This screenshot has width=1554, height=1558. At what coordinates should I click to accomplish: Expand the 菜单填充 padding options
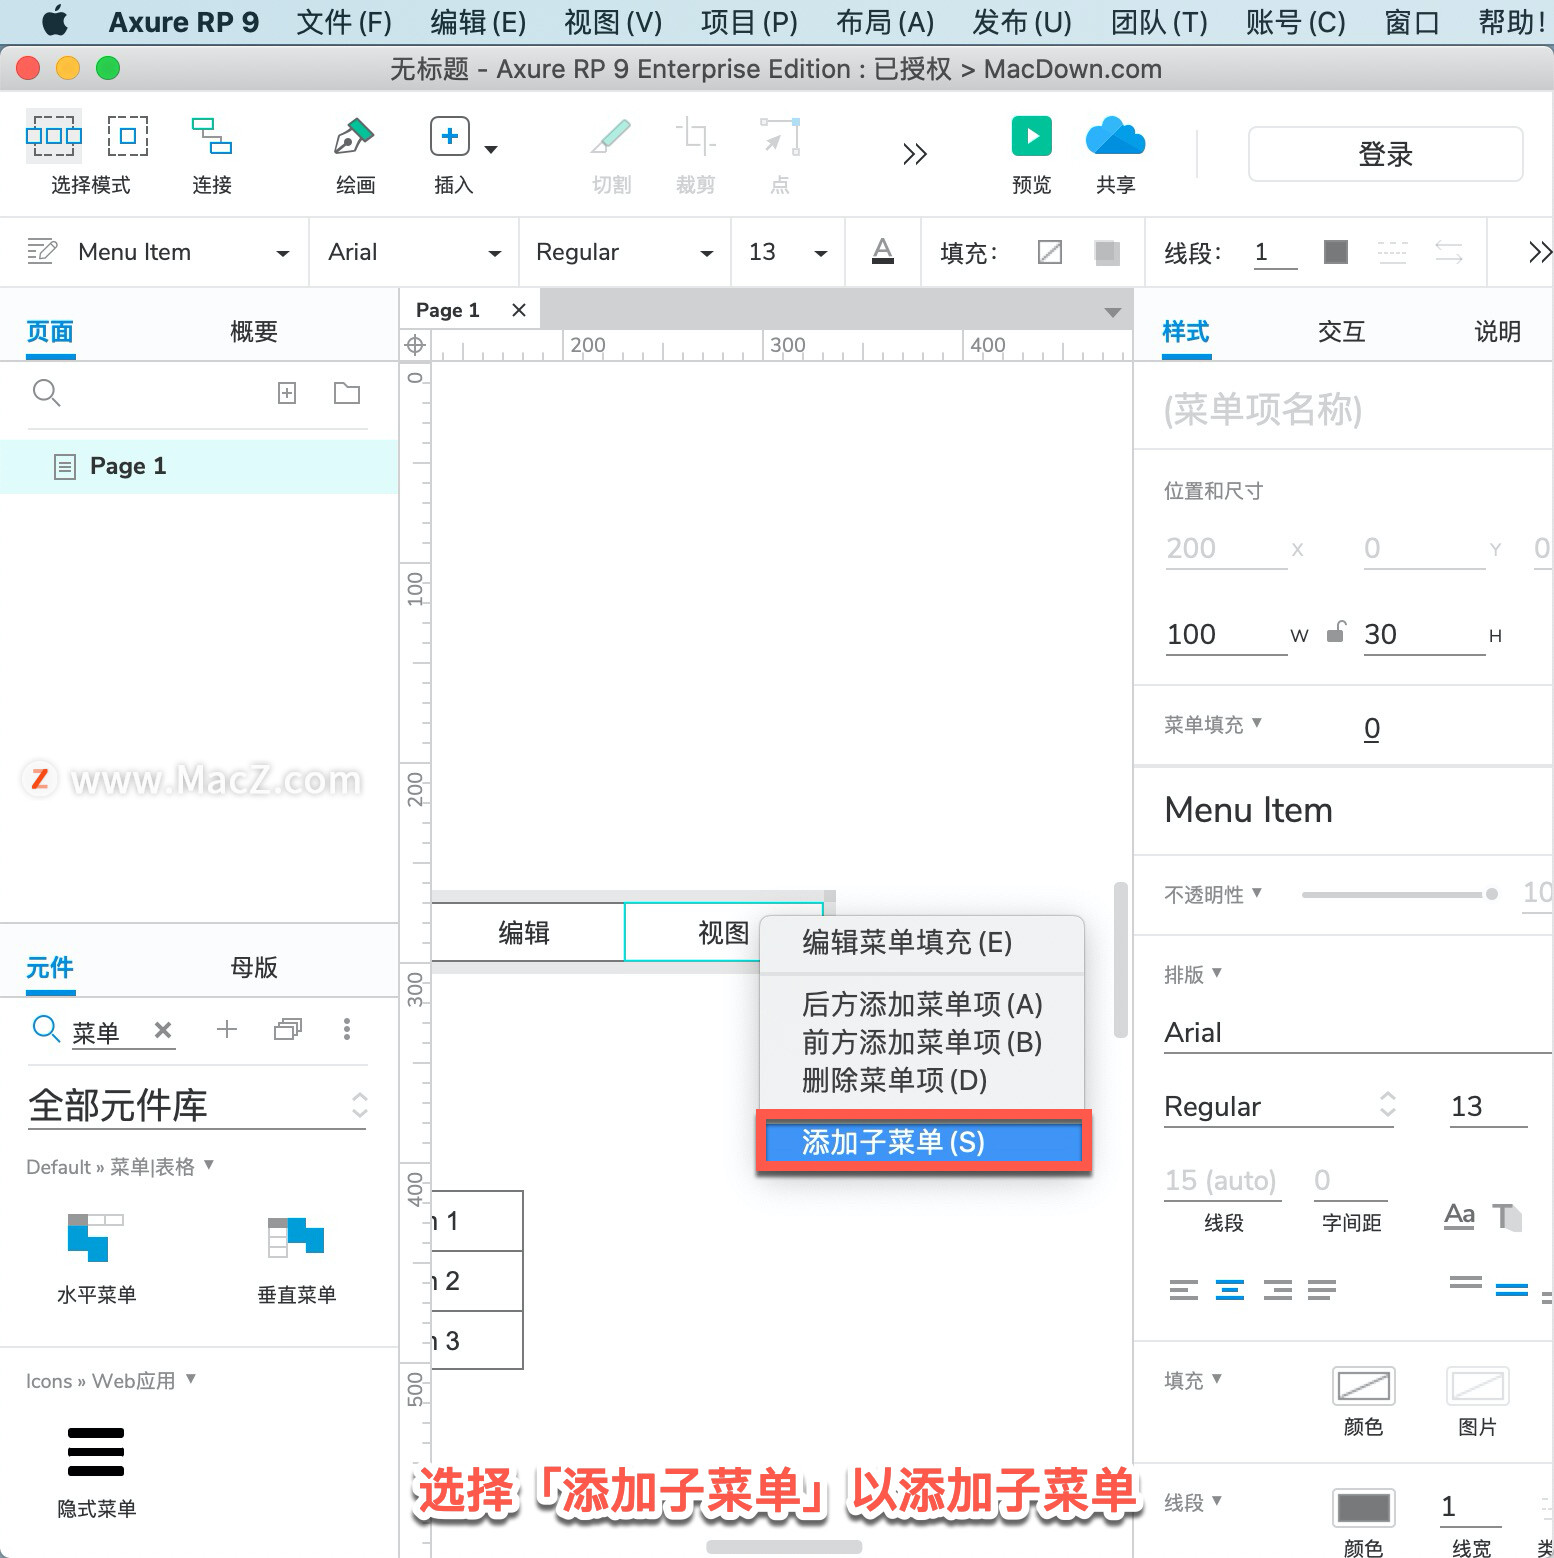1257,722
